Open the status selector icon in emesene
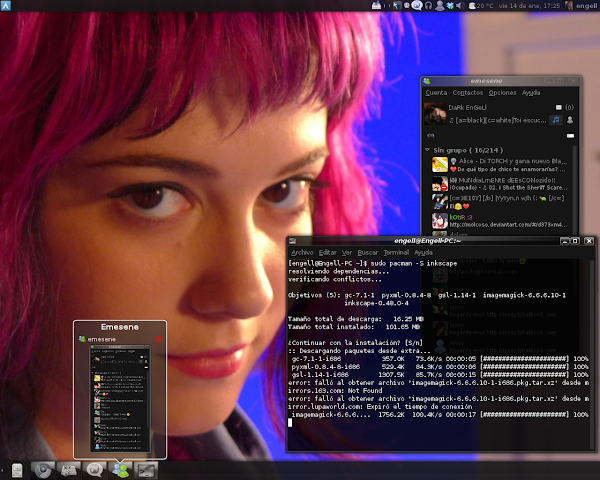This screenshot has width=600, height=480. click(x=570, y=120)
